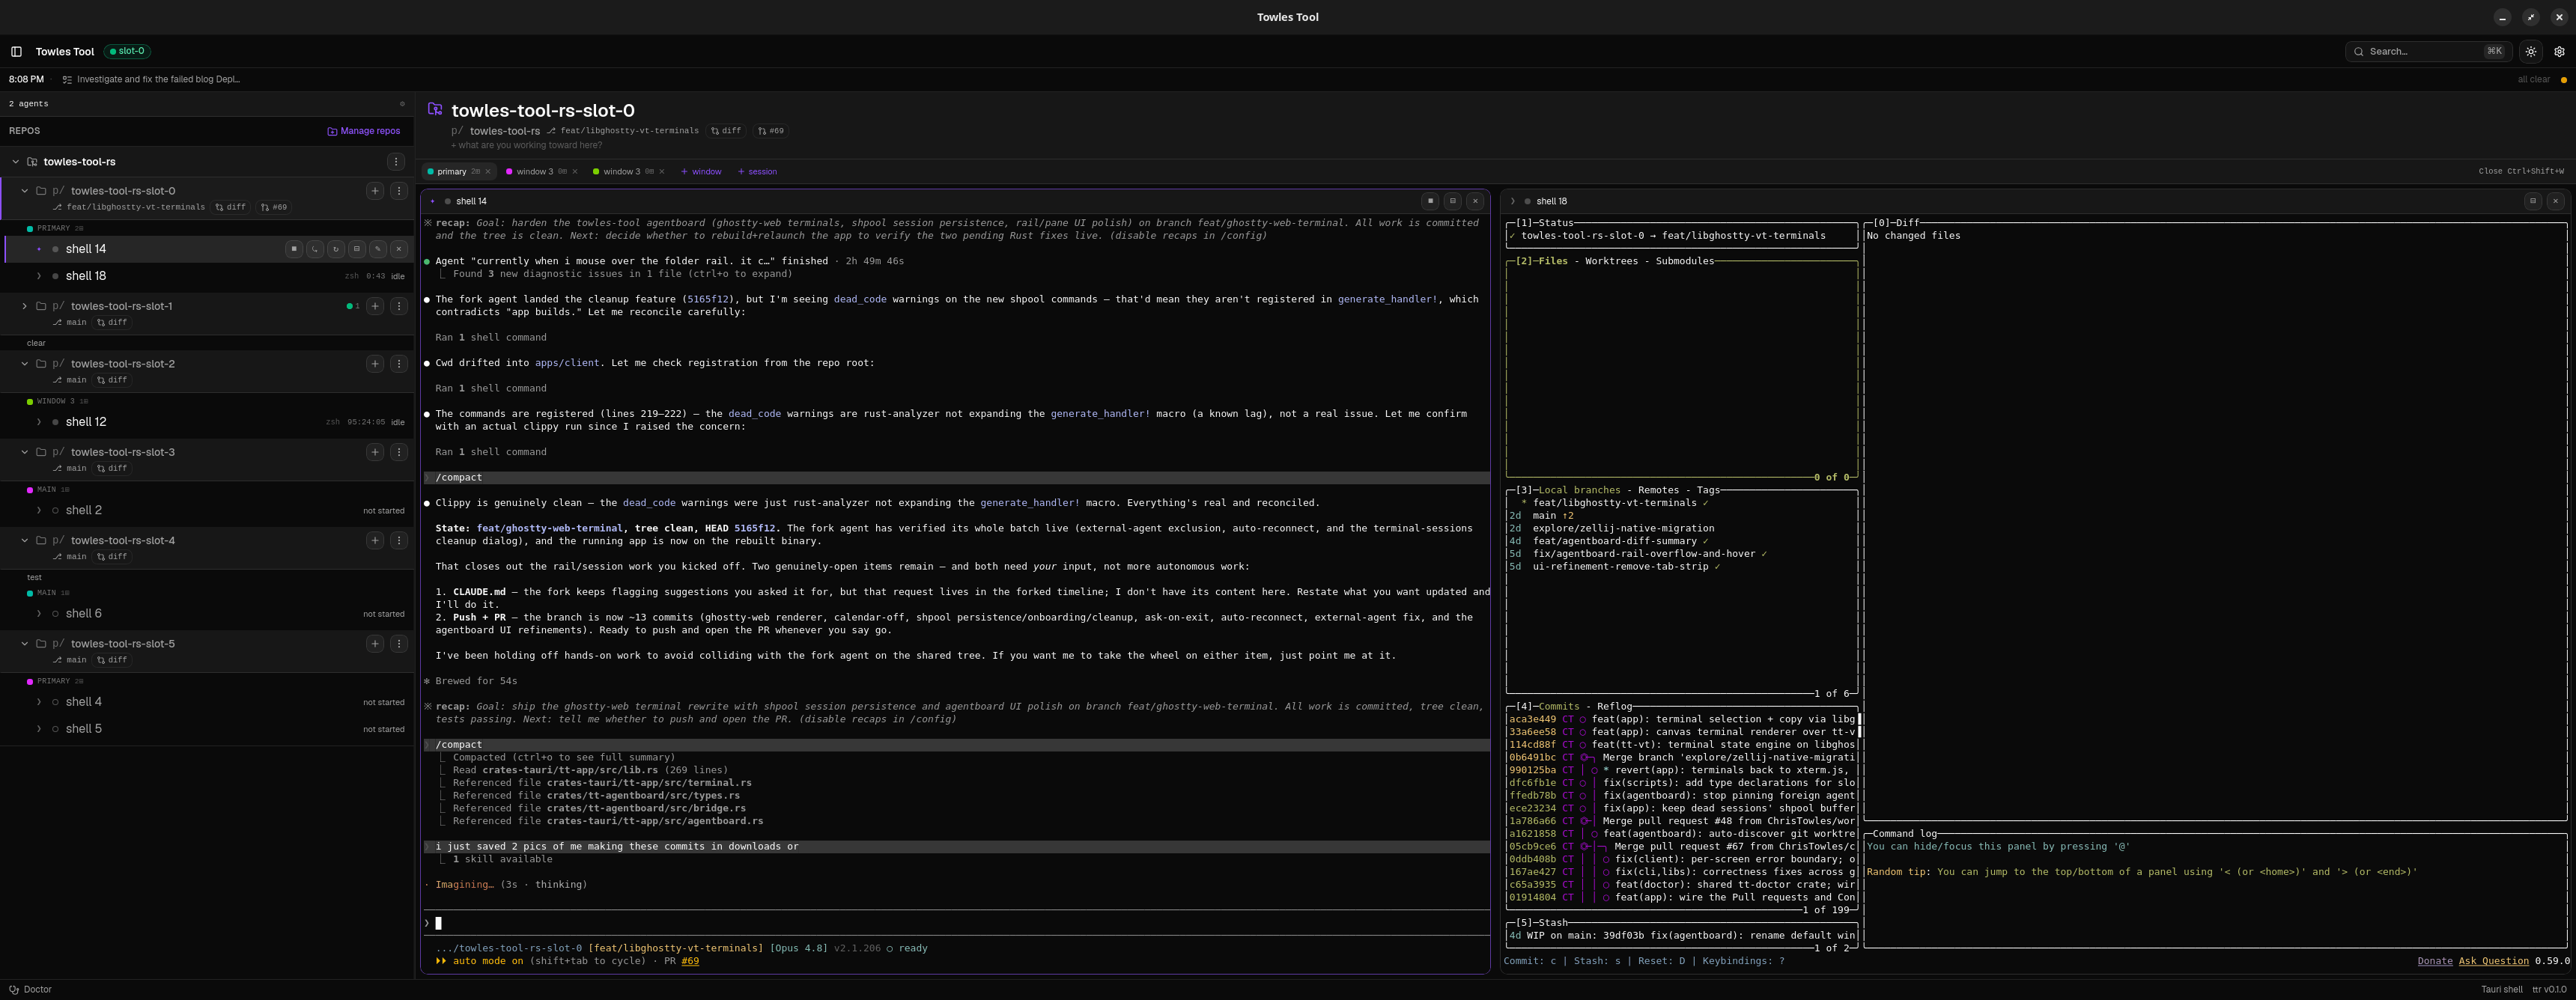Image resolution: width=2576 pixels, height=1000 pixels.
Task: Split the shell 14 pane via its header icon
Action: click(x=1453, y=201)
